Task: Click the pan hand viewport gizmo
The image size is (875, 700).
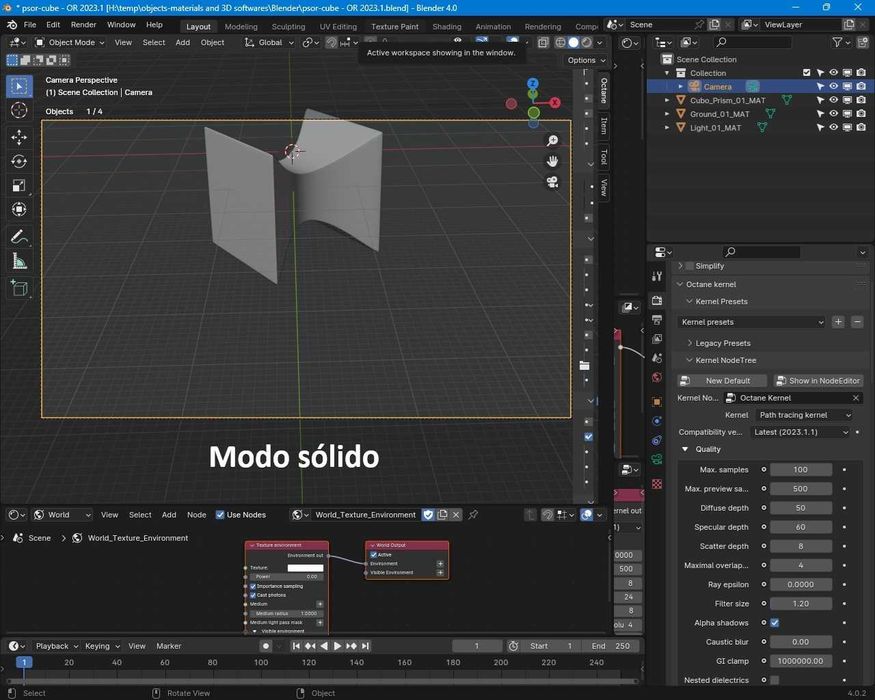Action: [x=552, y=161]
